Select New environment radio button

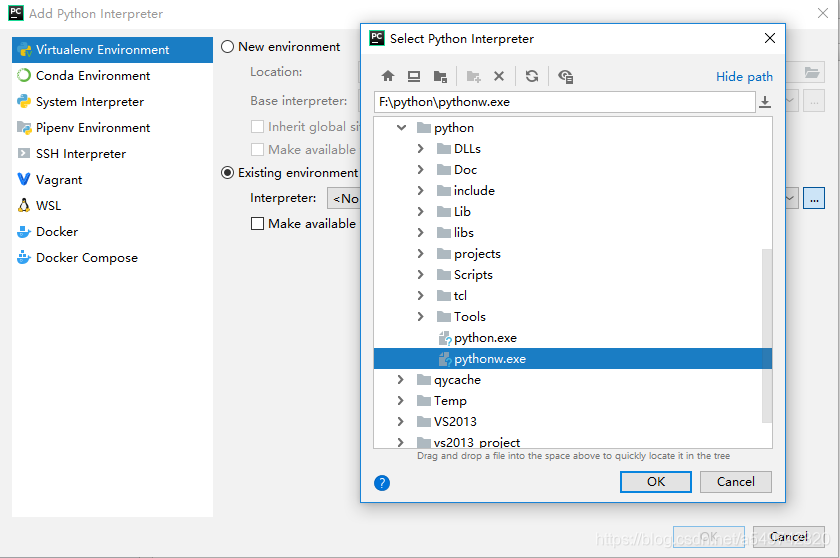[x=228, y=47]
